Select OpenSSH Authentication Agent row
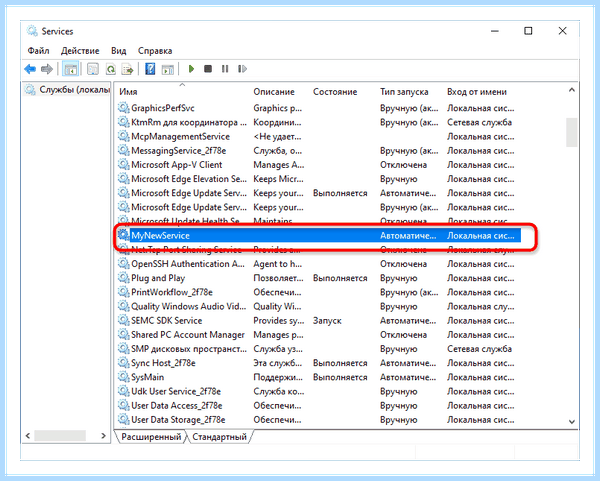Viewport: 600px width, 481px height. point(318,264)
